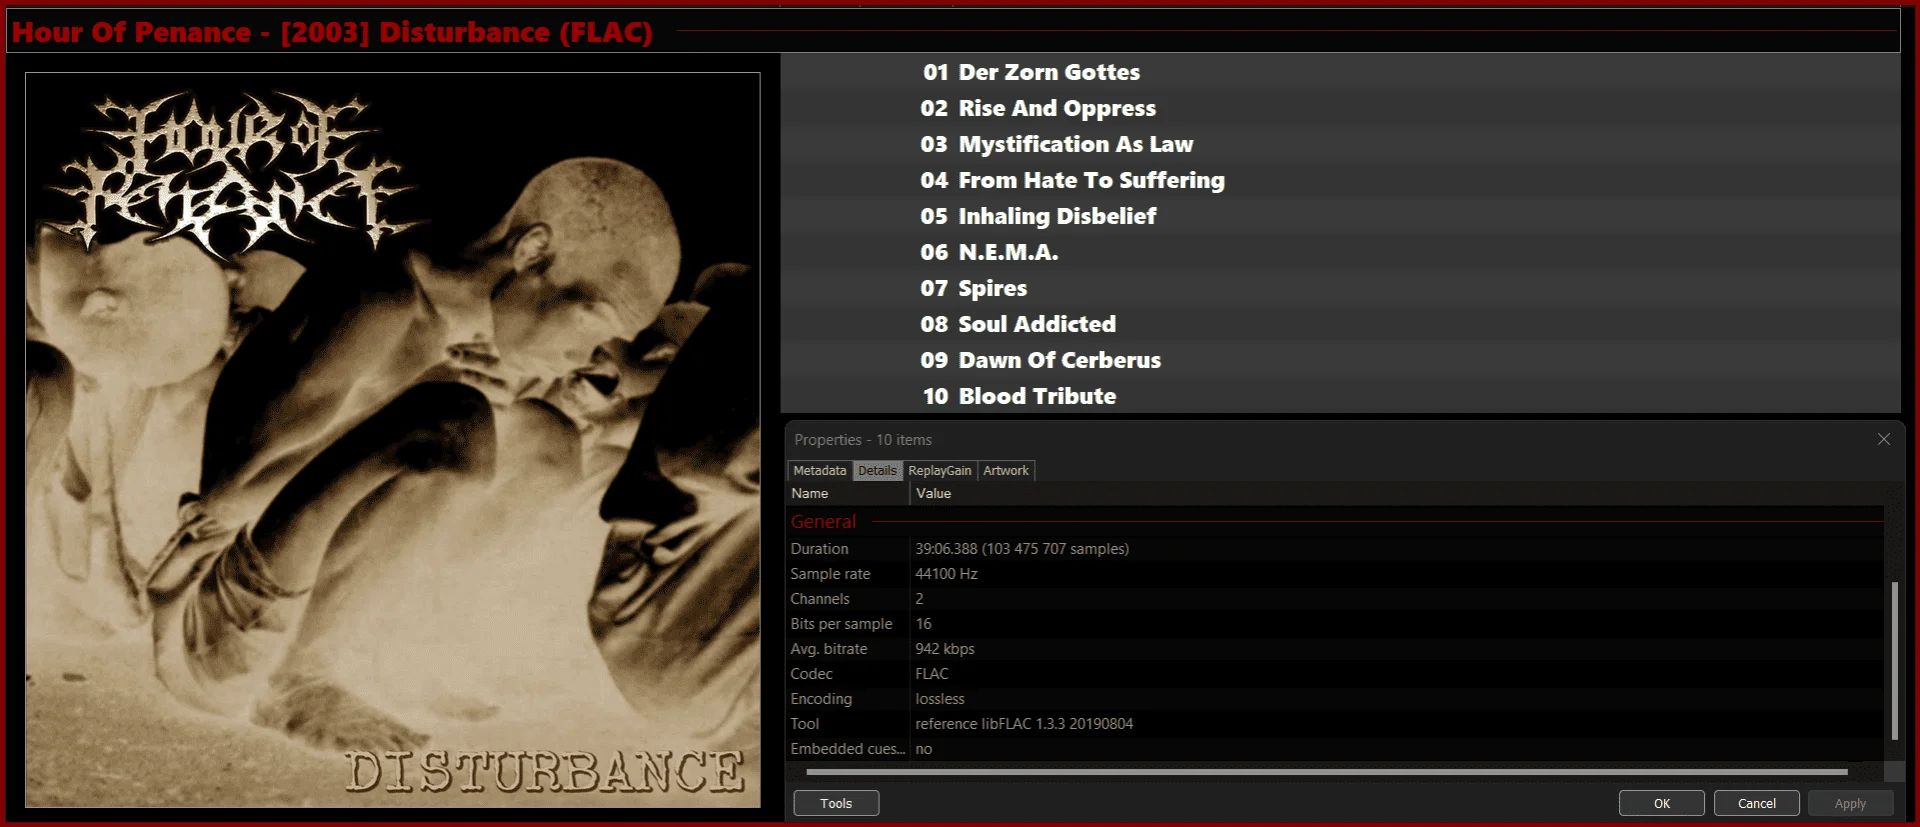The width and height of the screenshot is (1920, 827).
Task: Select the Encoding value lossless
Action: 940,698
